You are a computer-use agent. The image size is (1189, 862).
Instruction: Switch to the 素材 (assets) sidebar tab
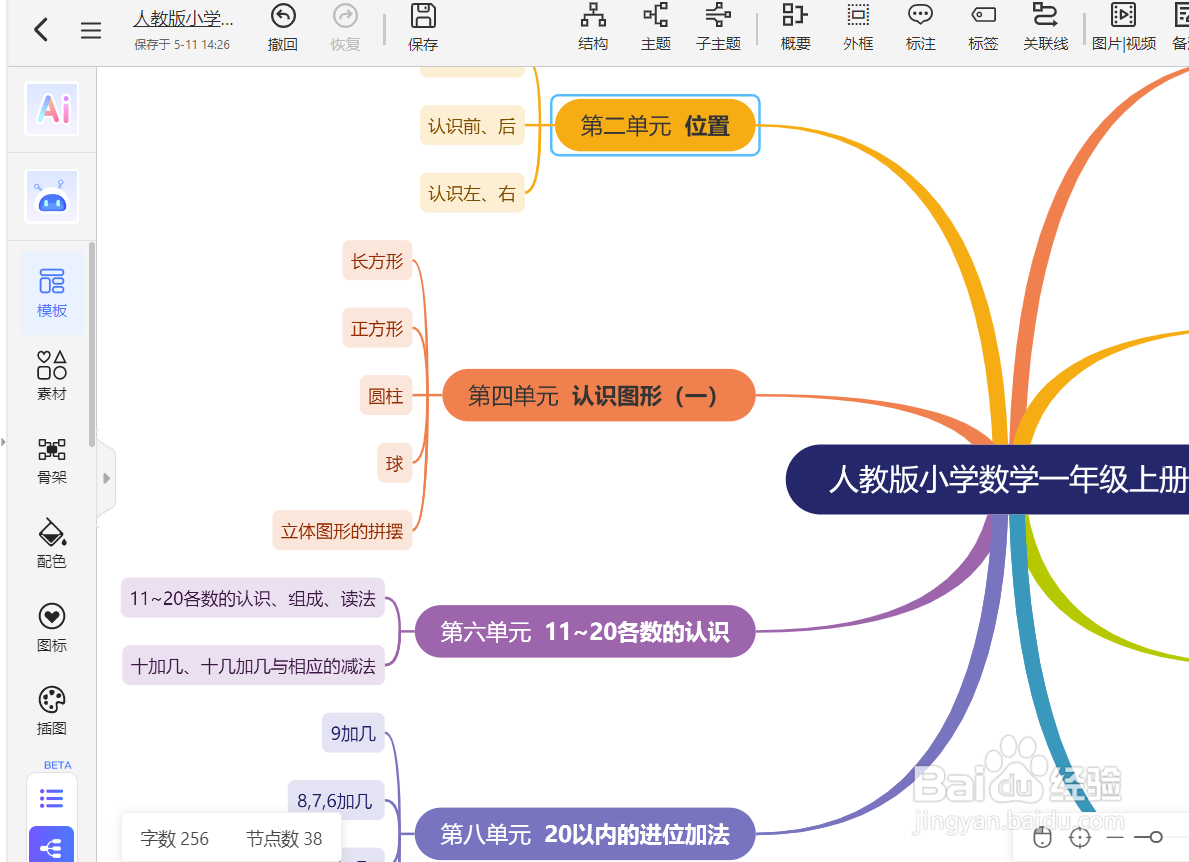click(51, 376)
